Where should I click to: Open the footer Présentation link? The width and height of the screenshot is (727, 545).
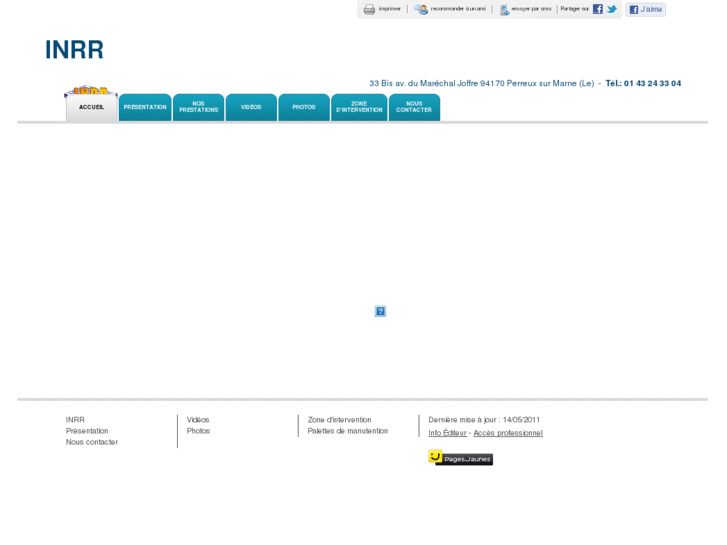pyautogui.click(x=87, y=431)
